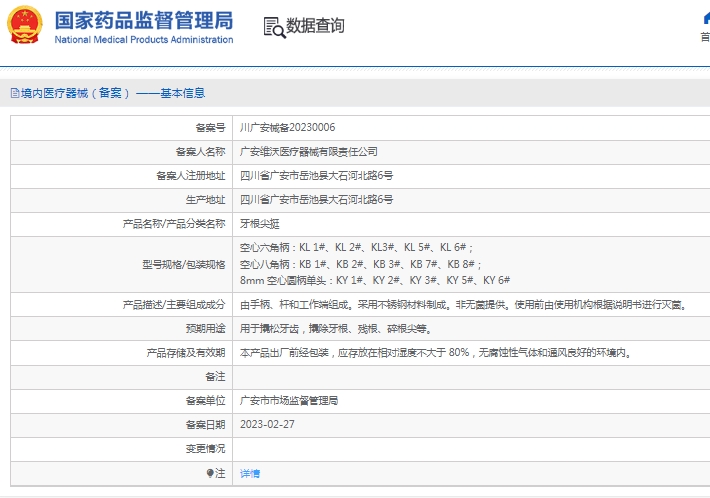
Task: Click the 生产地址 label
Action: 205,200
